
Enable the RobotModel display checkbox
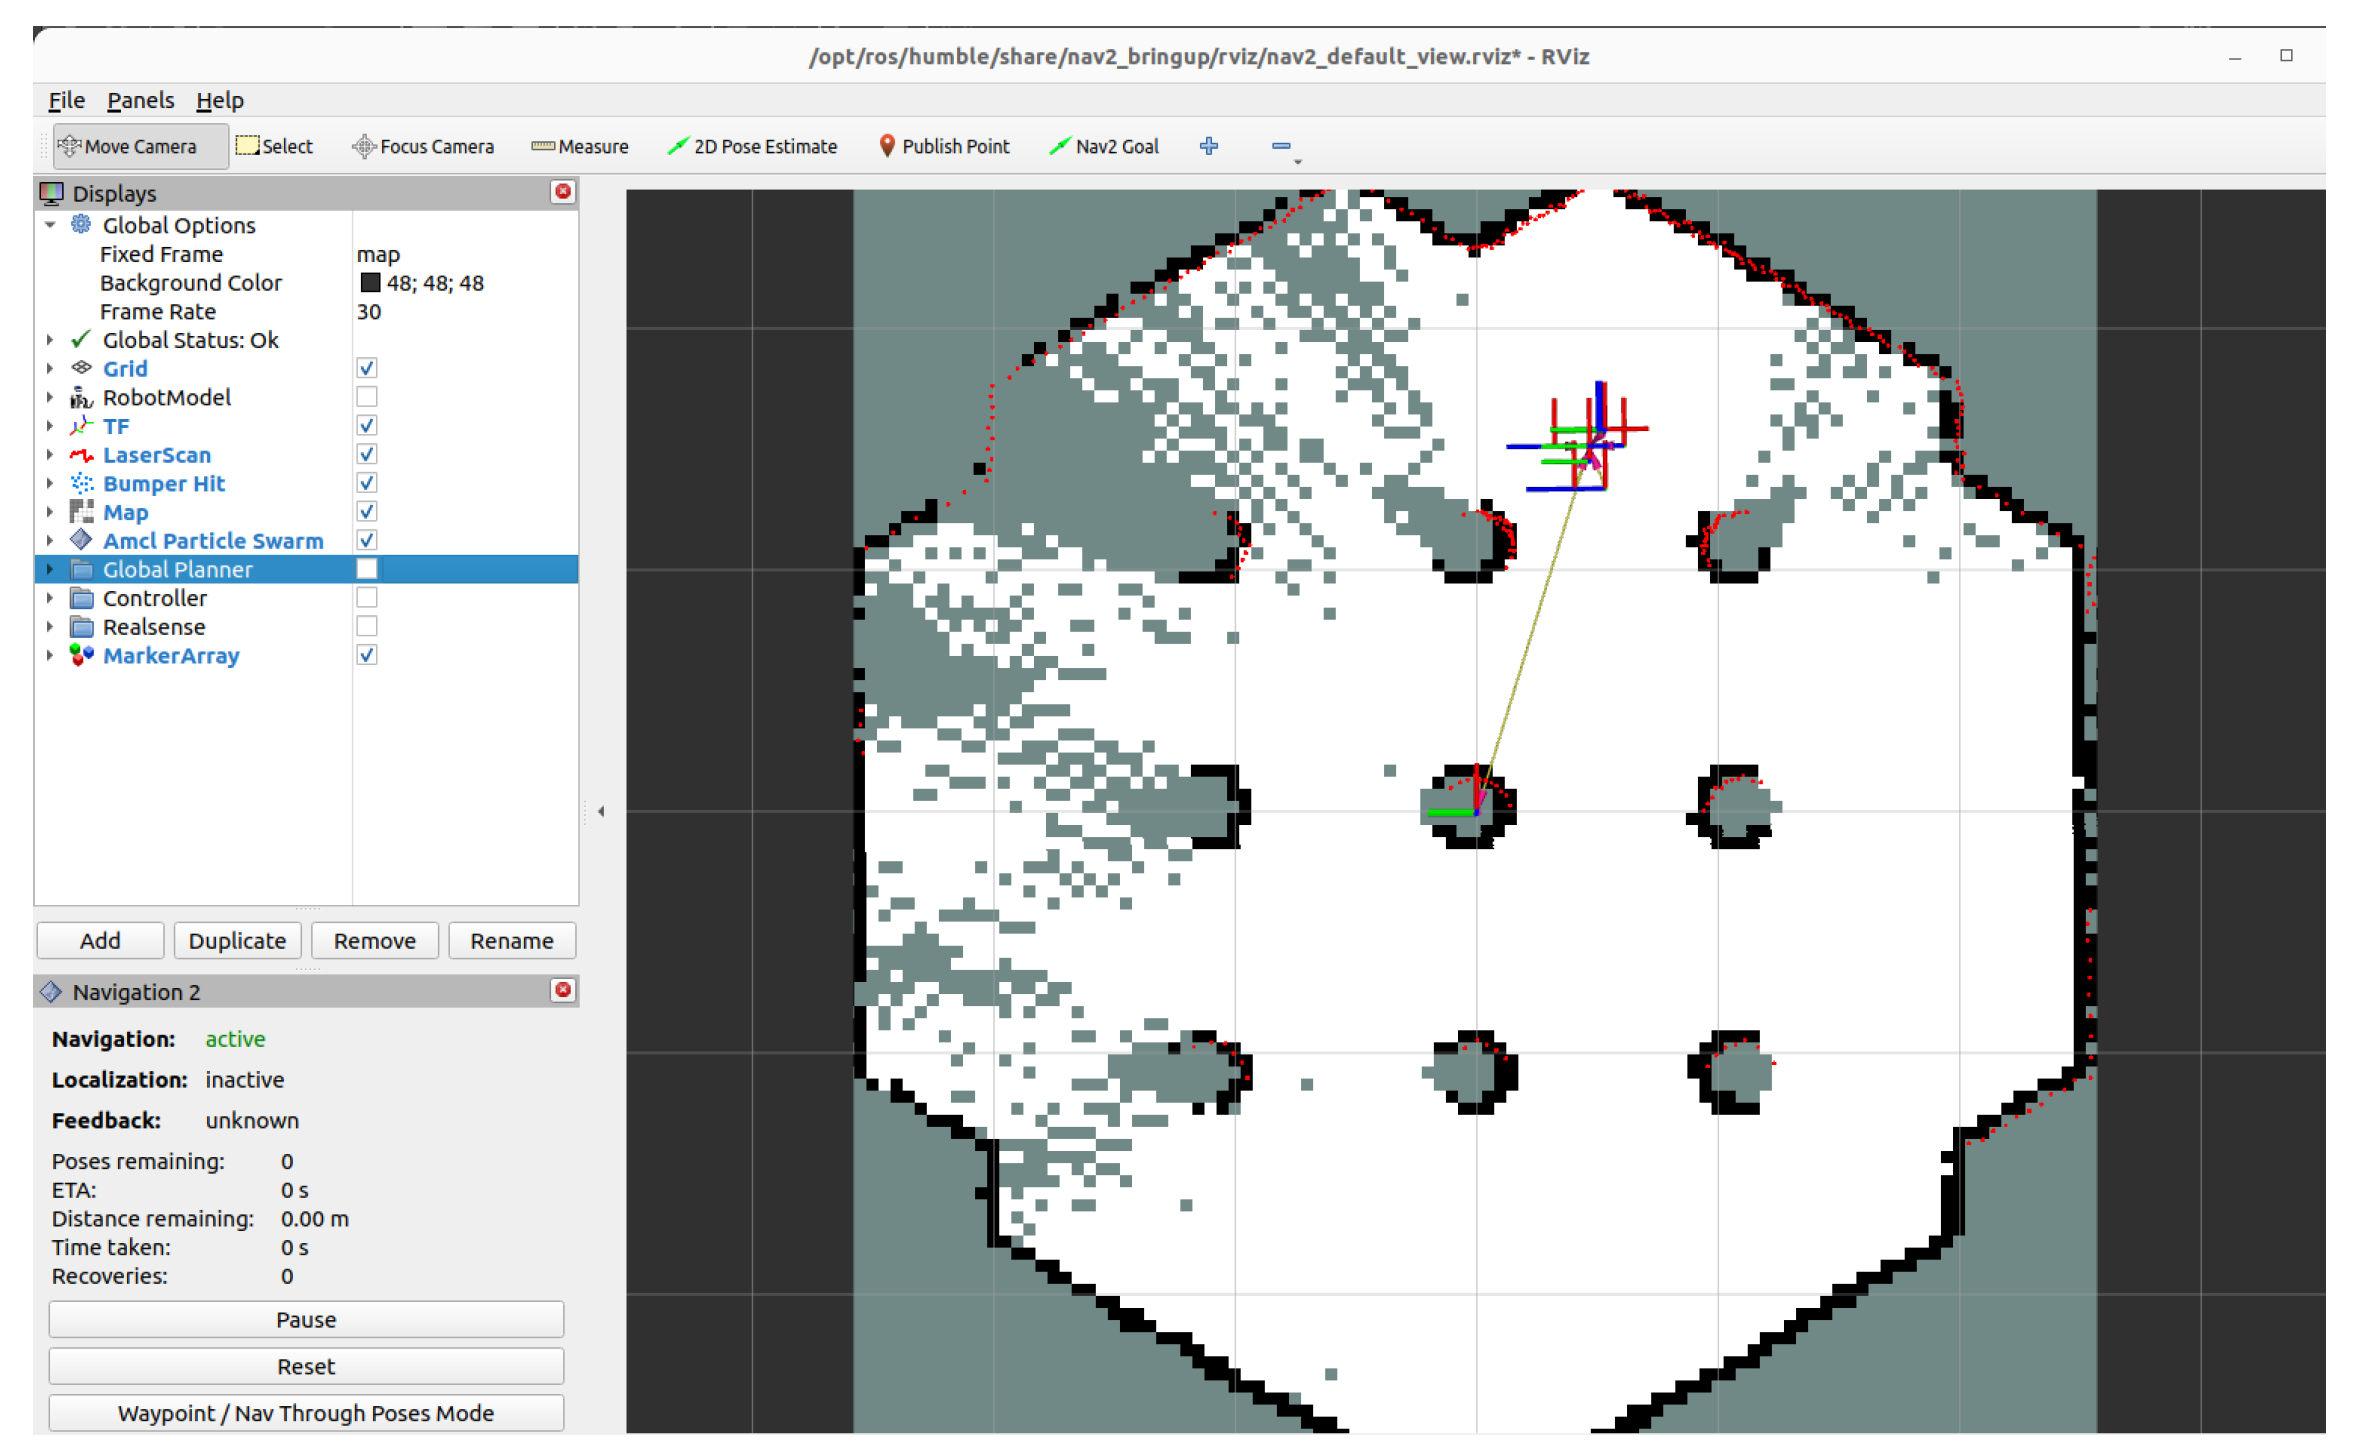(367, 397)
